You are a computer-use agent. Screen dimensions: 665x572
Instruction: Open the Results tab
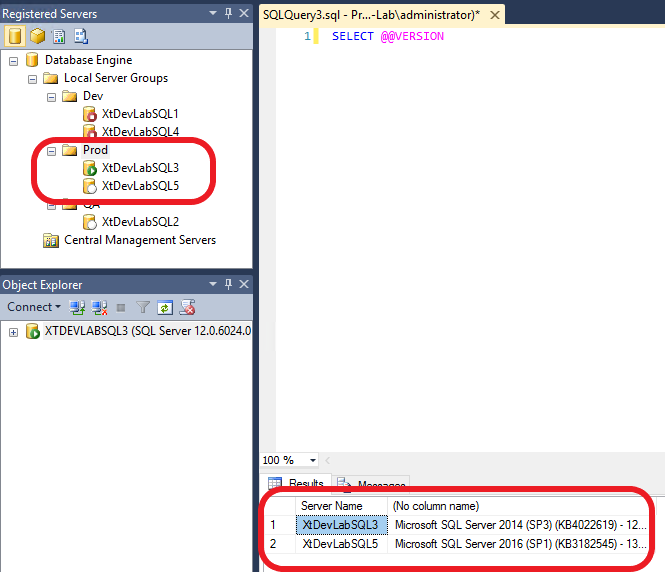(x=296, y=483)
